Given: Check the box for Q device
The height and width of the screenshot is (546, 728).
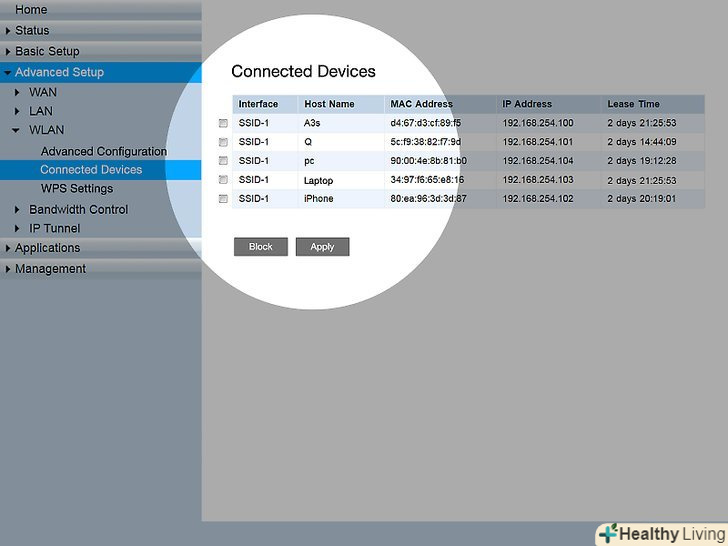Looking at the screenshot, I should 223,142.
